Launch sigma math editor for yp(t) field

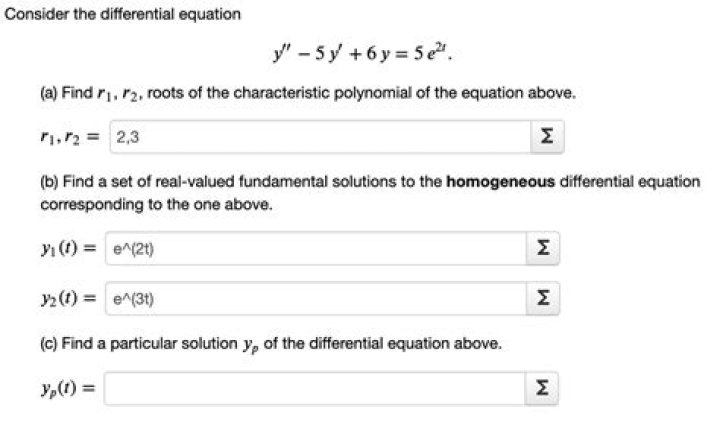[x=541, y=389]
